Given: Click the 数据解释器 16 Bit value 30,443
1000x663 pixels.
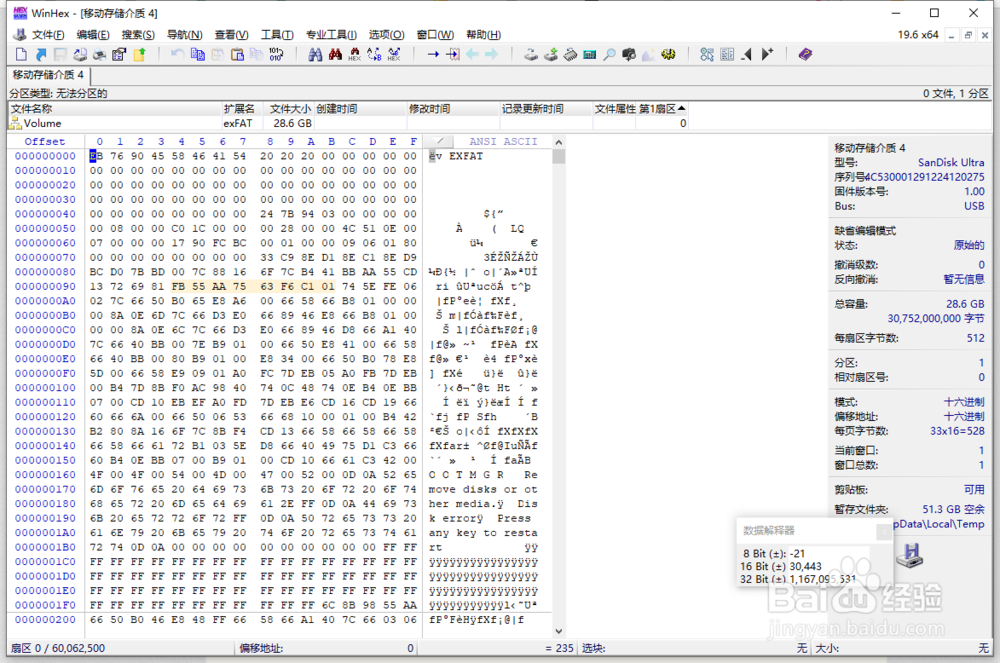Looking at the screenshot, I should coord(805,566).
